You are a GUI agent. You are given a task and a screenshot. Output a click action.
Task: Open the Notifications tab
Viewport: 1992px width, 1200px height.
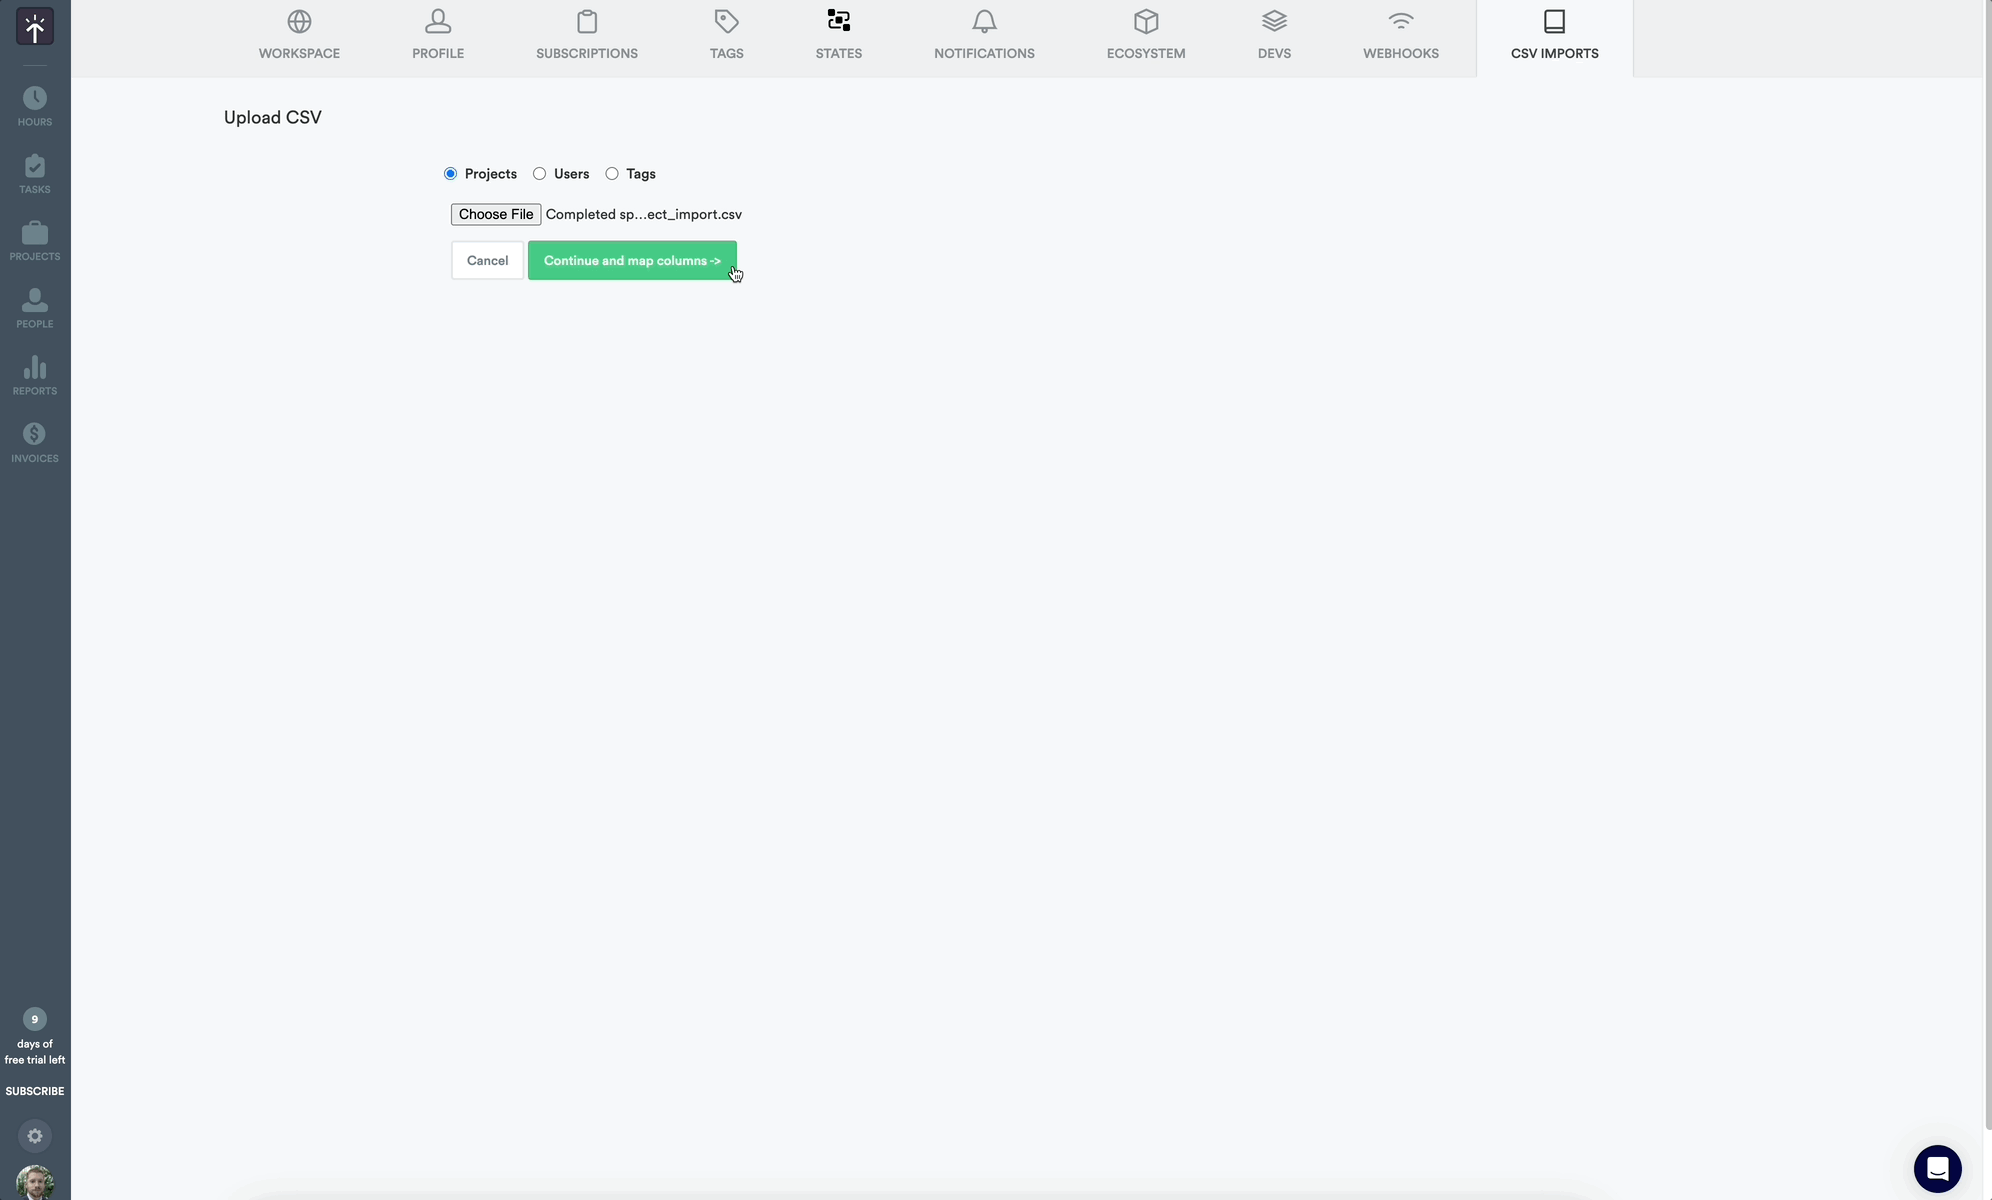click(984, 36)
